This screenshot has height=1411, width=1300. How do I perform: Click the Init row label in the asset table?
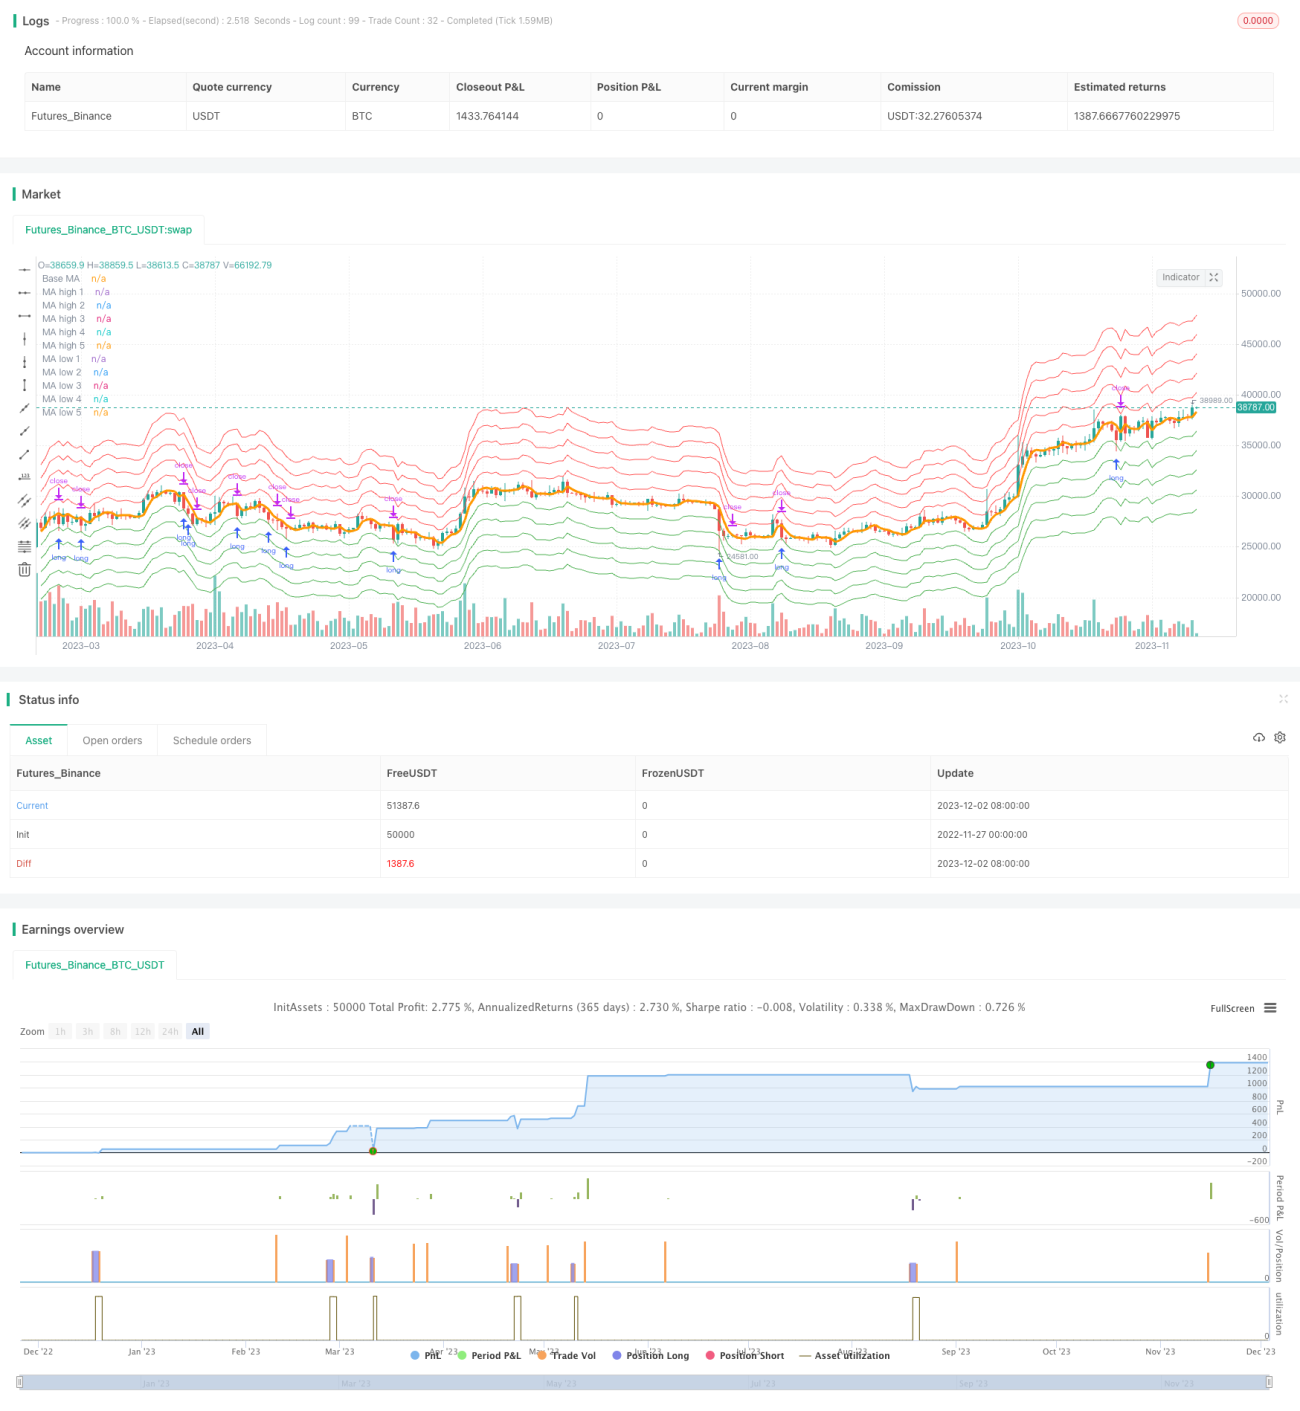22,834
